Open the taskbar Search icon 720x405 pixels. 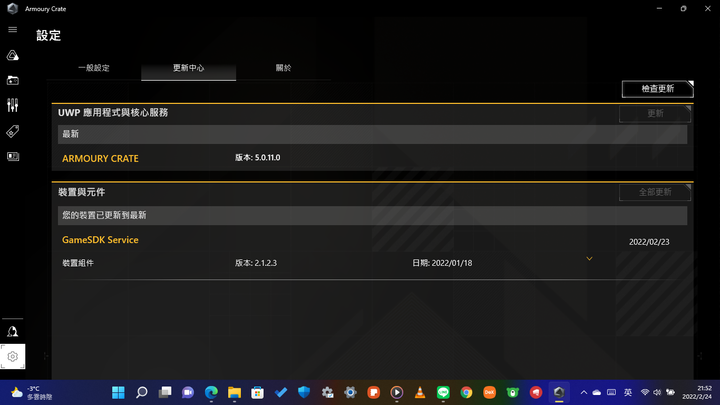(141, 392)
